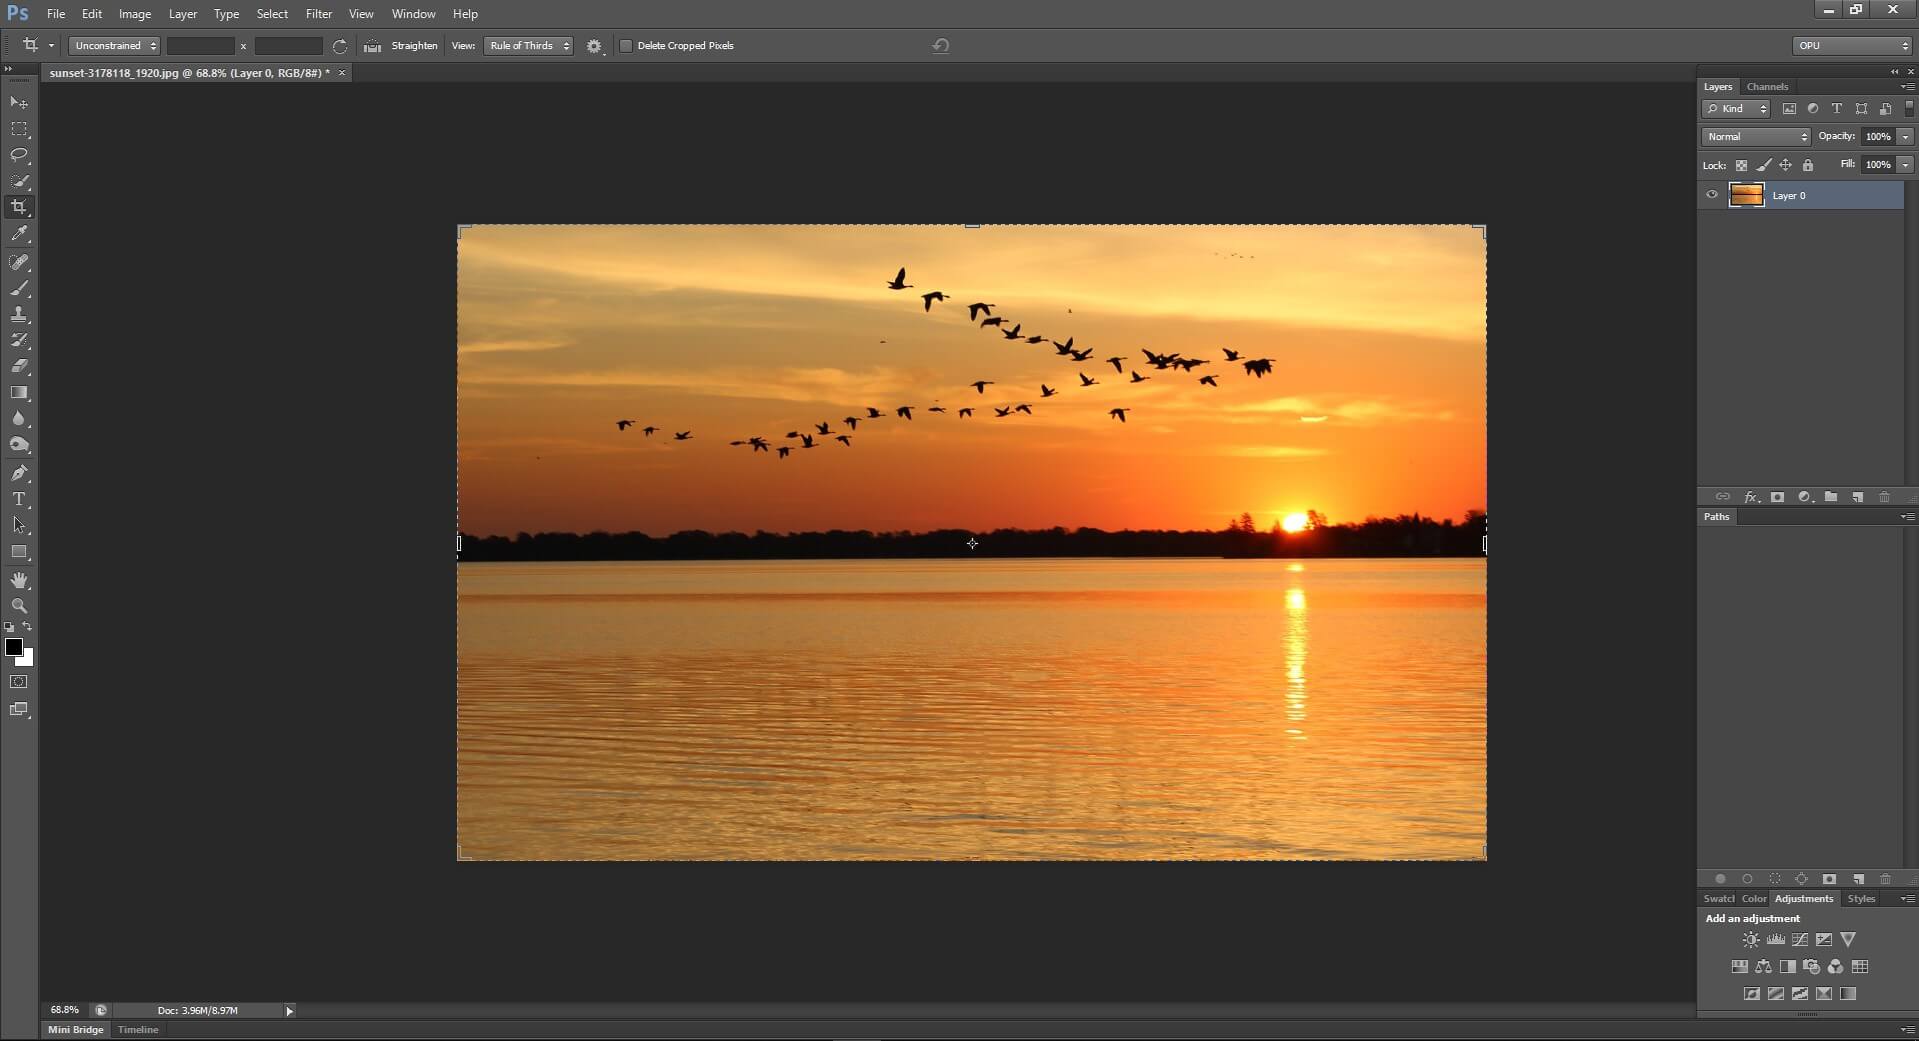The height and width of the screenshot is (1041, 1919).
Task: Activate the Hand tool
Action: click(19, 580)
